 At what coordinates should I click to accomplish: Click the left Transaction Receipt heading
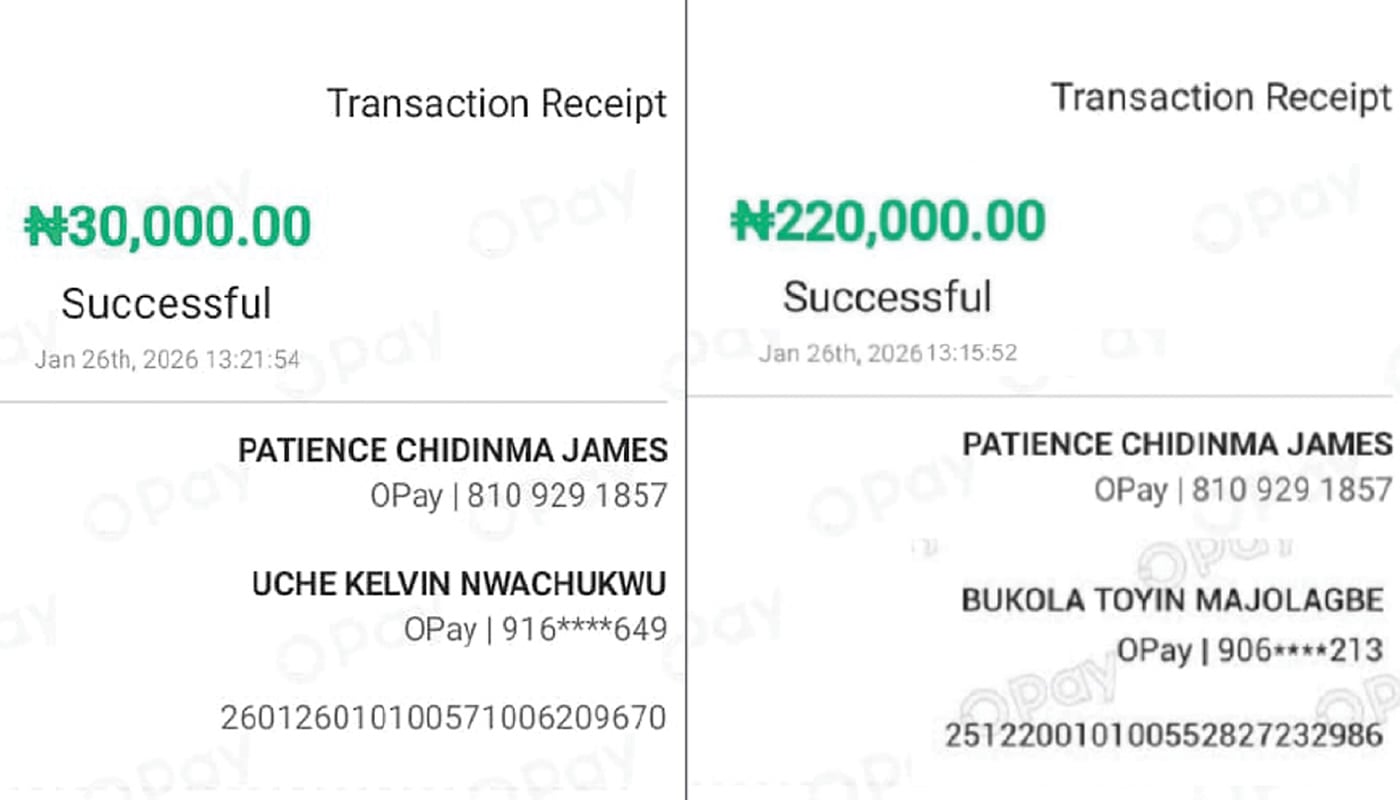[x=496, y=104]
